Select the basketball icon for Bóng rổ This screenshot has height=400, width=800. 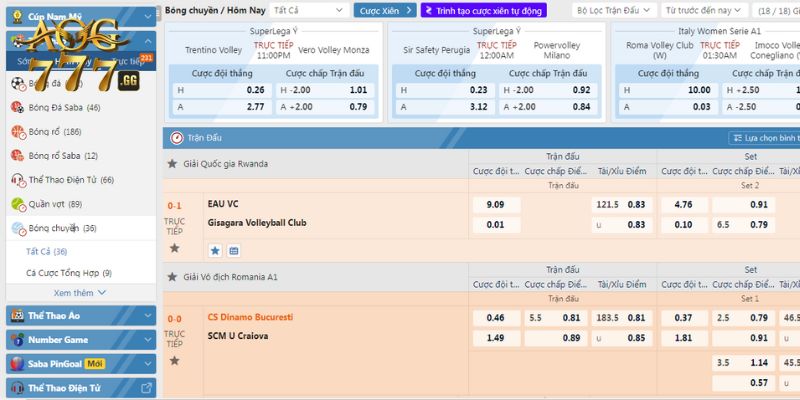tap(17, 132)
